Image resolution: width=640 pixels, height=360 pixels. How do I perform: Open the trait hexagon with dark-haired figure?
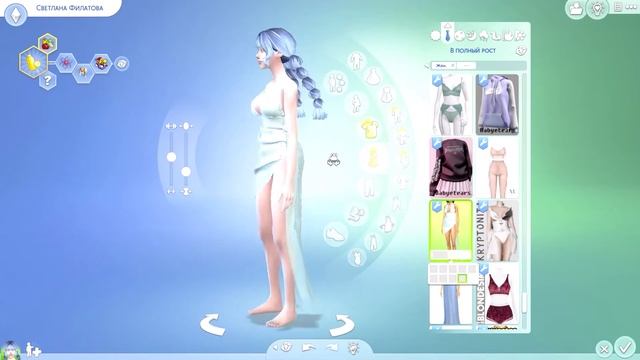101,63
